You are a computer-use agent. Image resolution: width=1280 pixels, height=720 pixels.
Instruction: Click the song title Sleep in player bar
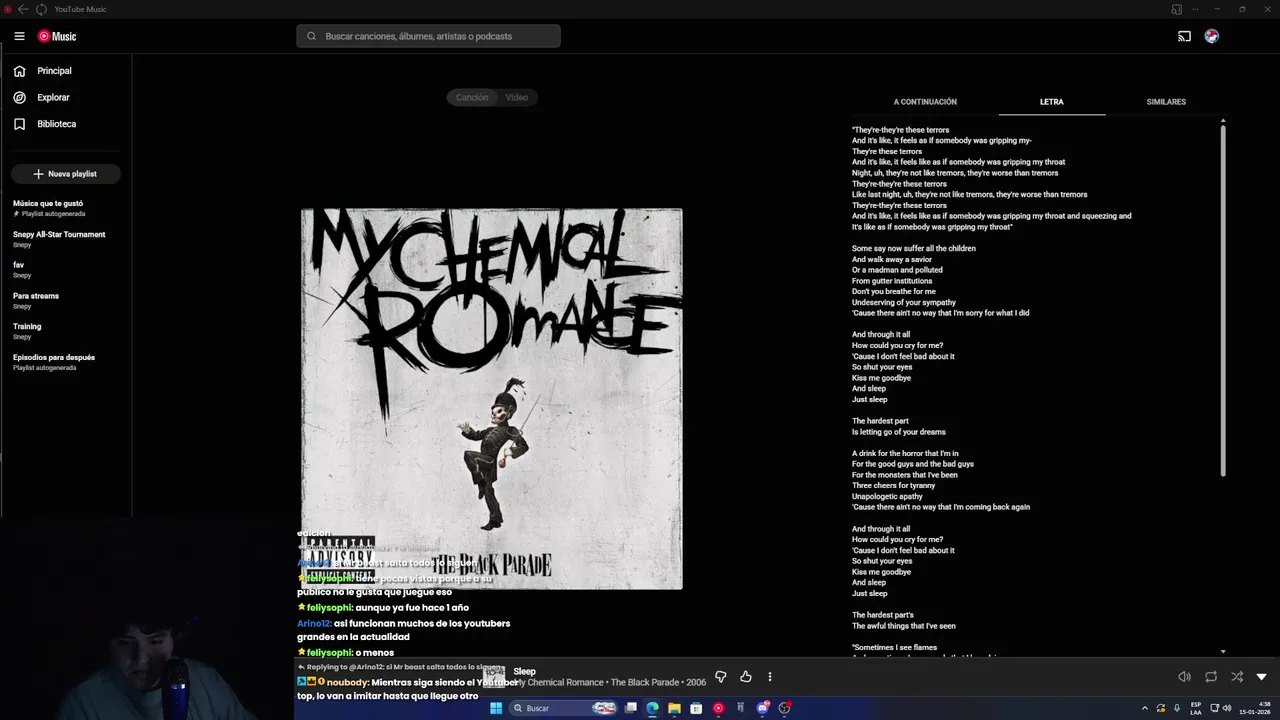coord(524,671)
